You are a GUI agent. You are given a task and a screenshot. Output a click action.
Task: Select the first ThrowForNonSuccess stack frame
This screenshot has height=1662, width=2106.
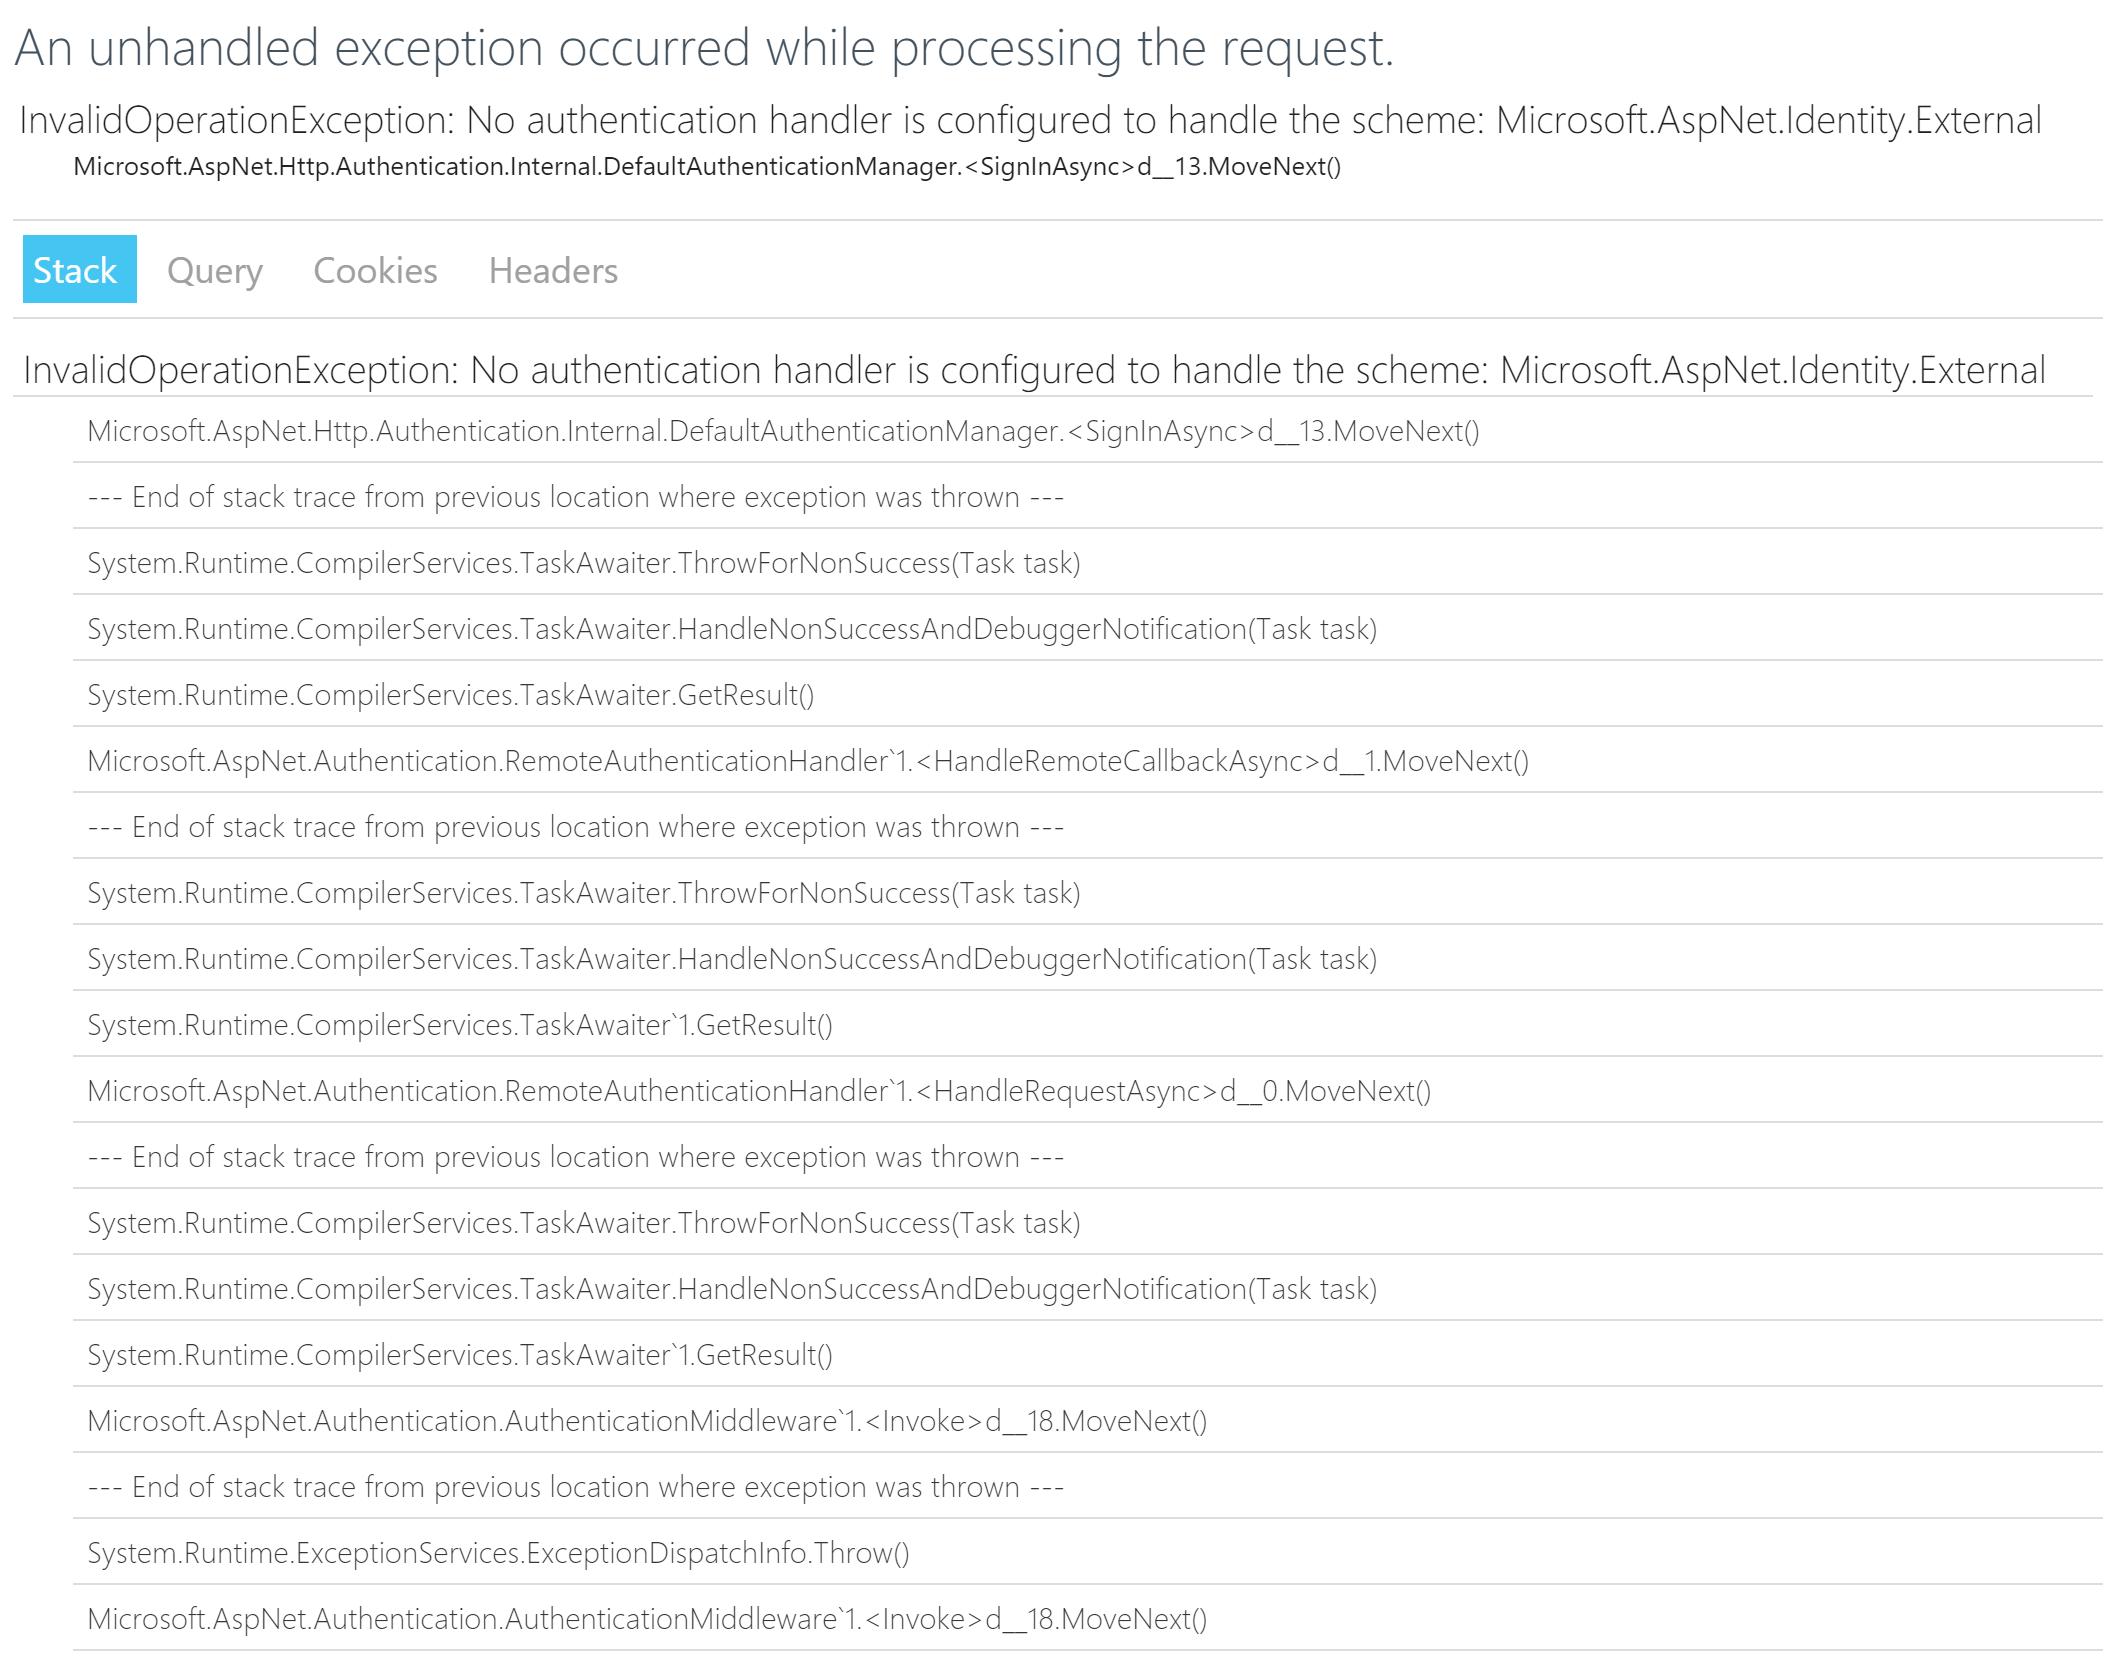click(1087, 563)
